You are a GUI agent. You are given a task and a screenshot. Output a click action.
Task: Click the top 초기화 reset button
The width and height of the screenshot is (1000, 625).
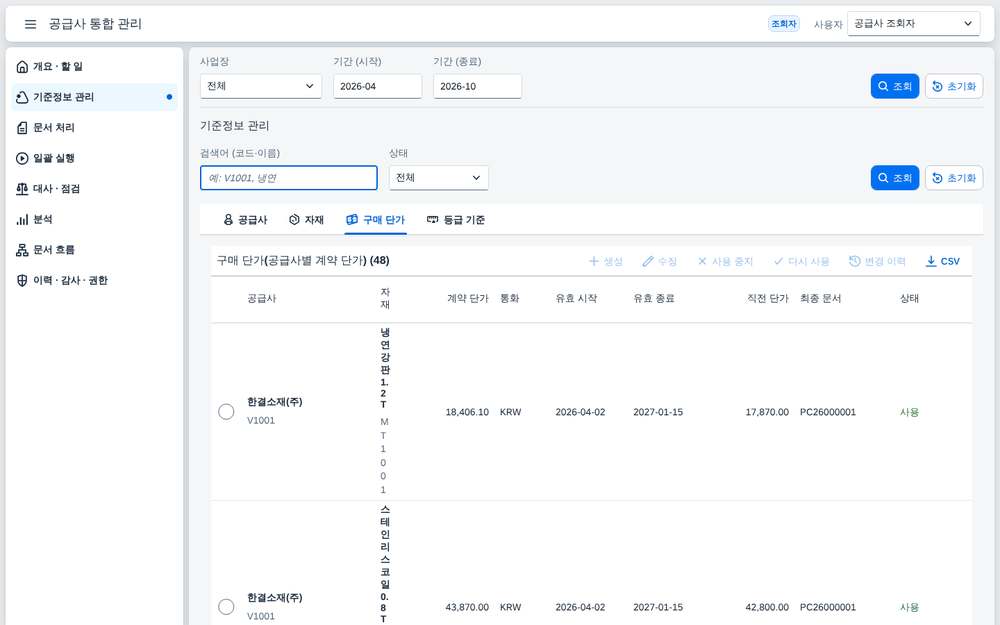click(954, 86)
